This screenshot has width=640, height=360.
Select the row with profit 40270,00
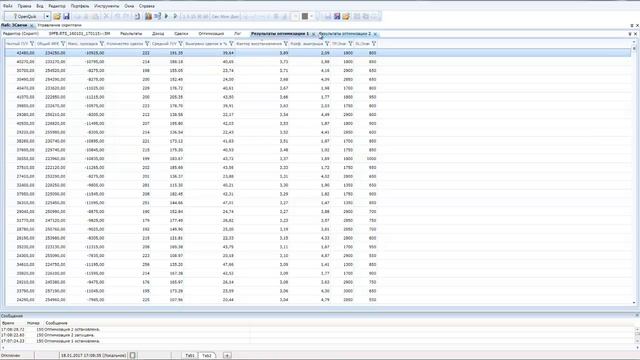tap(318, 62)
